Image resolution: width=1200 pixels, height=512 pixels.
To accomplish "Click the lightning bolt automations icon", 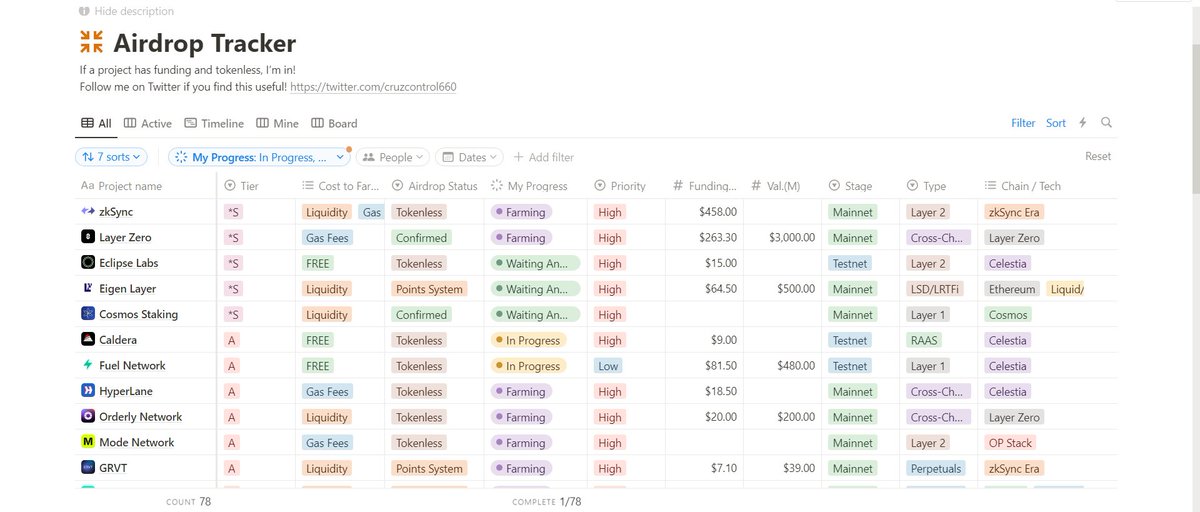I will pyautogui.click(x=1082, y=123).
